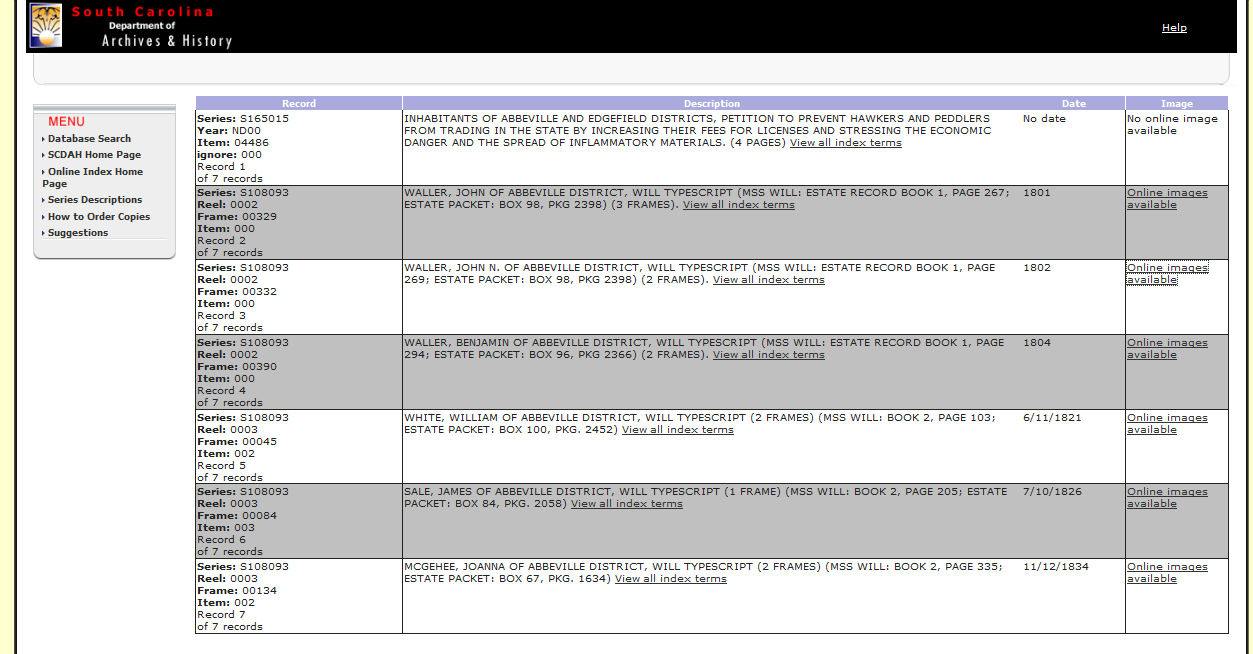Viewport: 1253px width, 654px height.
Task: Open online images for 1804 Benjamin Waller
Action: pos(1167,349)
